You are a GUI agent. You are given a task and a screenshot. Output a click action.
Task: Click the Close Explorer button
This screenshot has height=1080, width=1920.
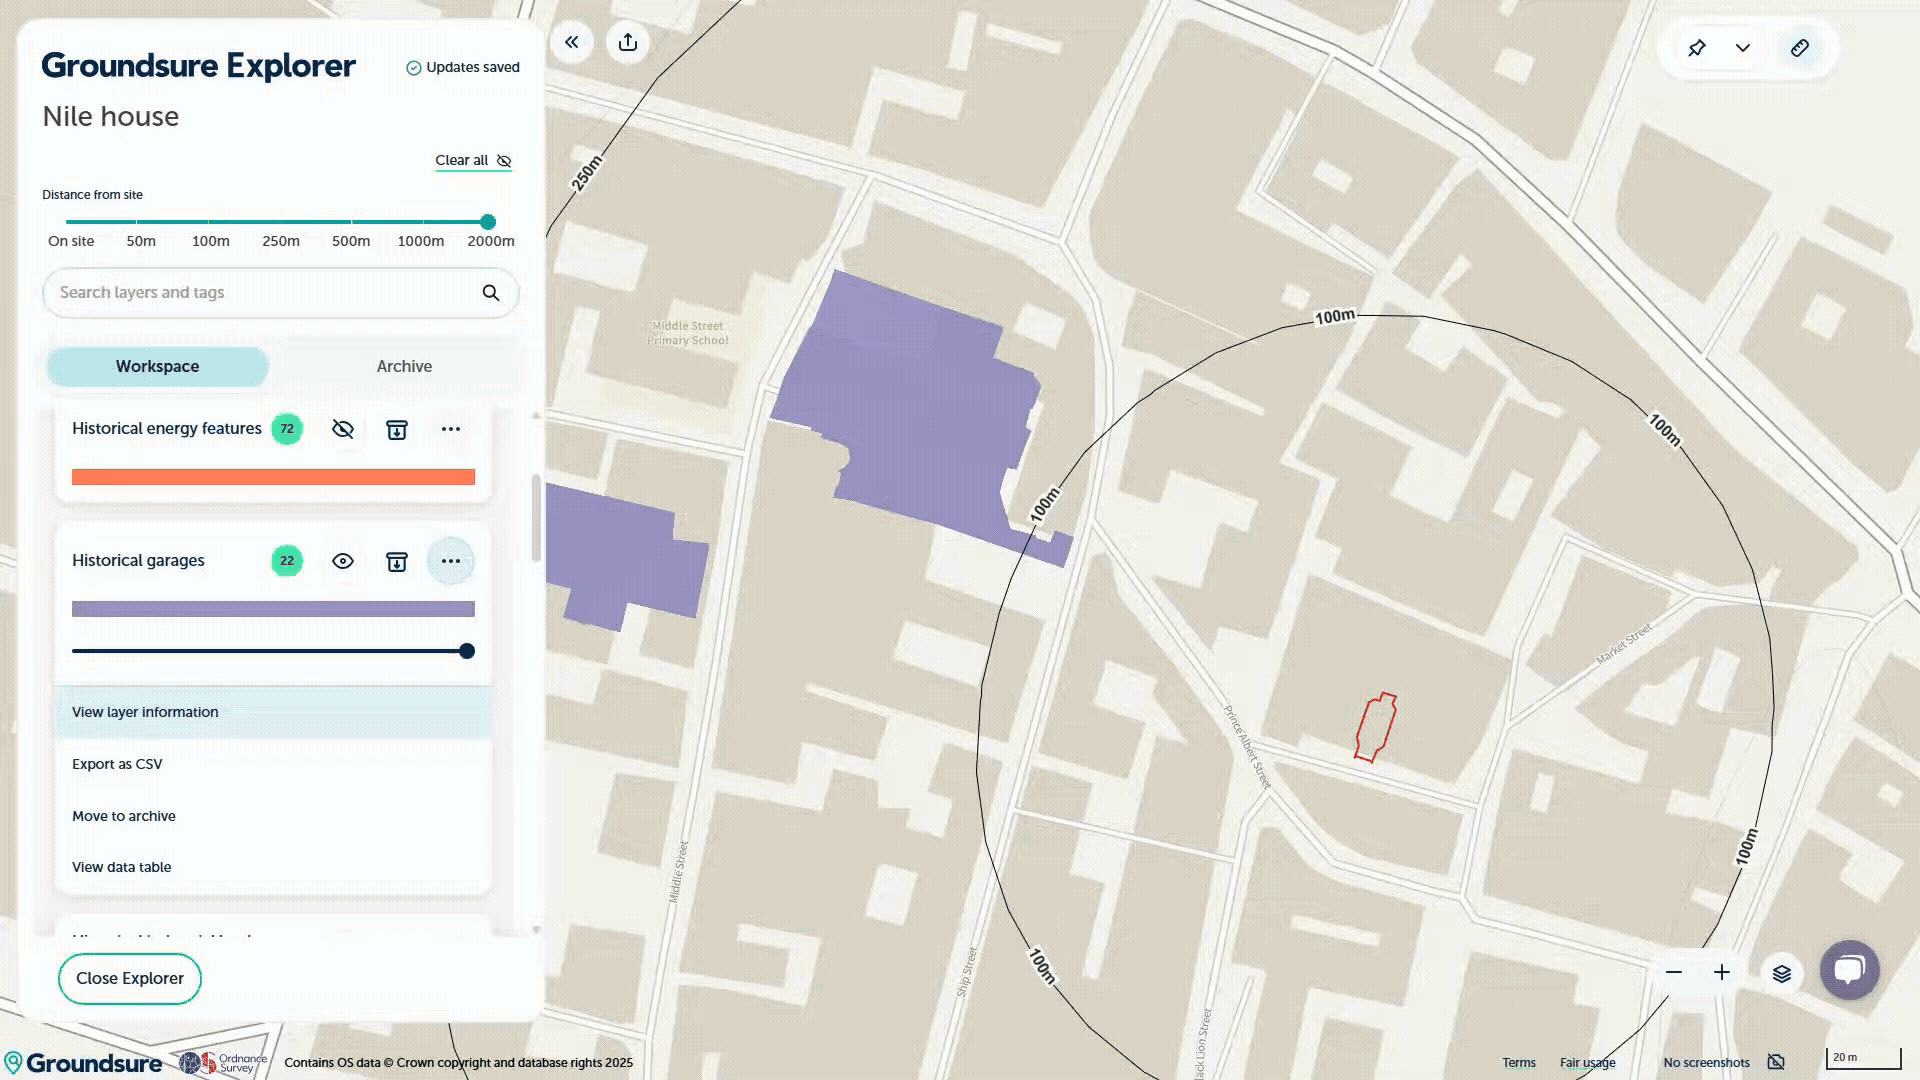coord(130,979)
